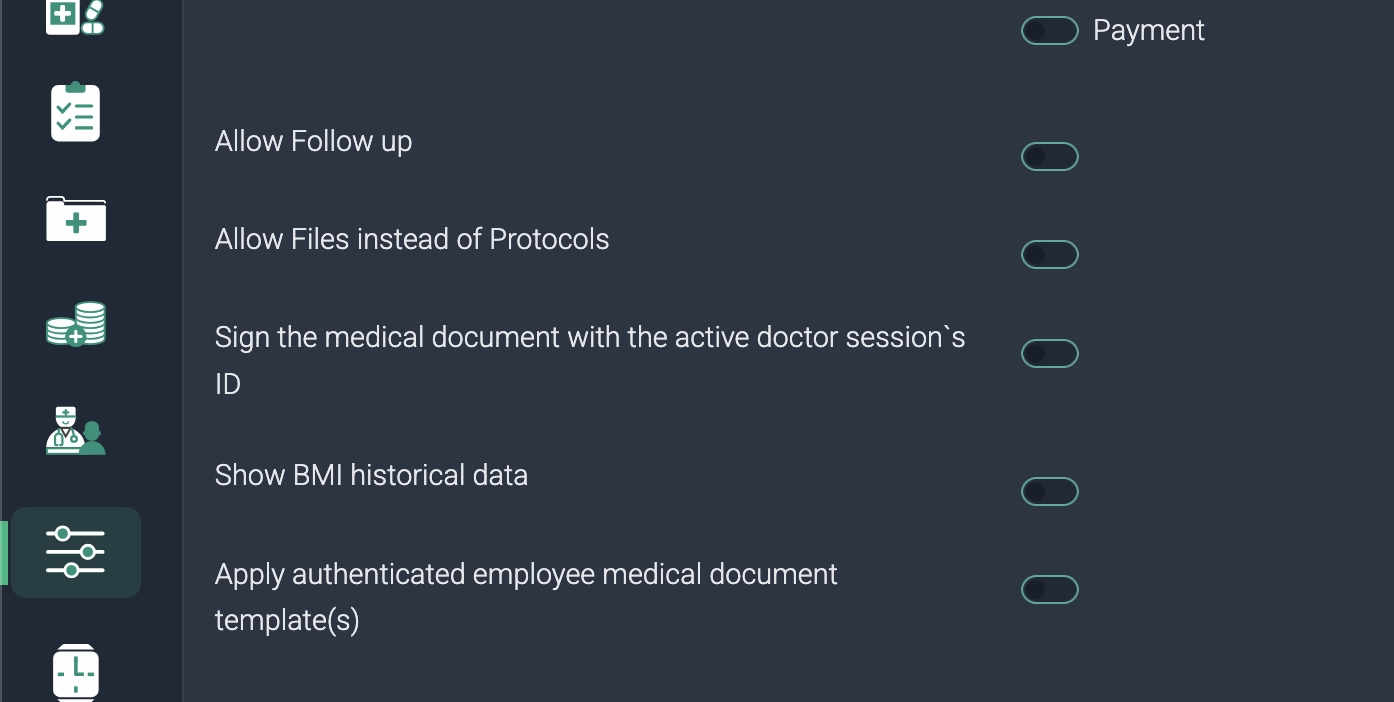Open the pharmacy medication sidebar icon

[x=75, y=17]
